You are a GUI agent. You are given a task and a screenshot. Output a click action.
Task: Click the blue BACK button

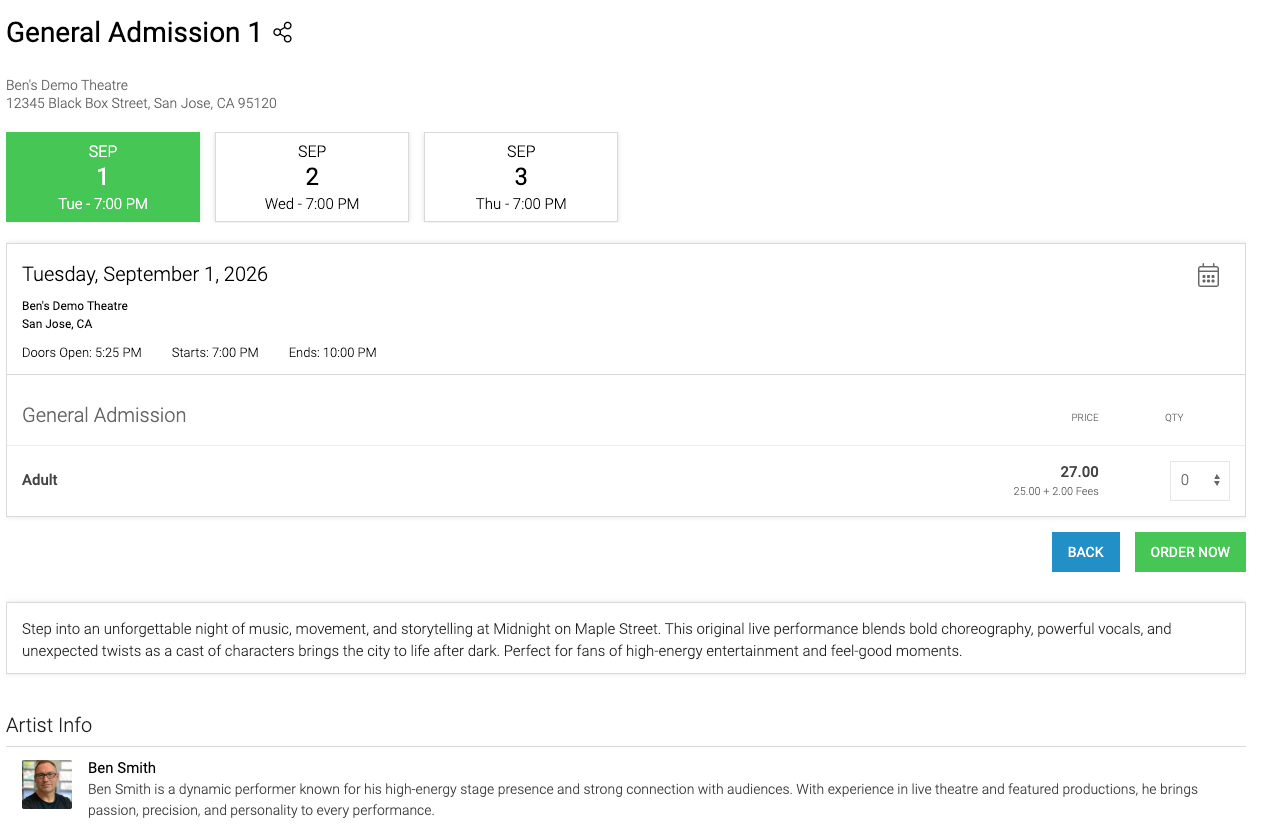coord(1085,552)
